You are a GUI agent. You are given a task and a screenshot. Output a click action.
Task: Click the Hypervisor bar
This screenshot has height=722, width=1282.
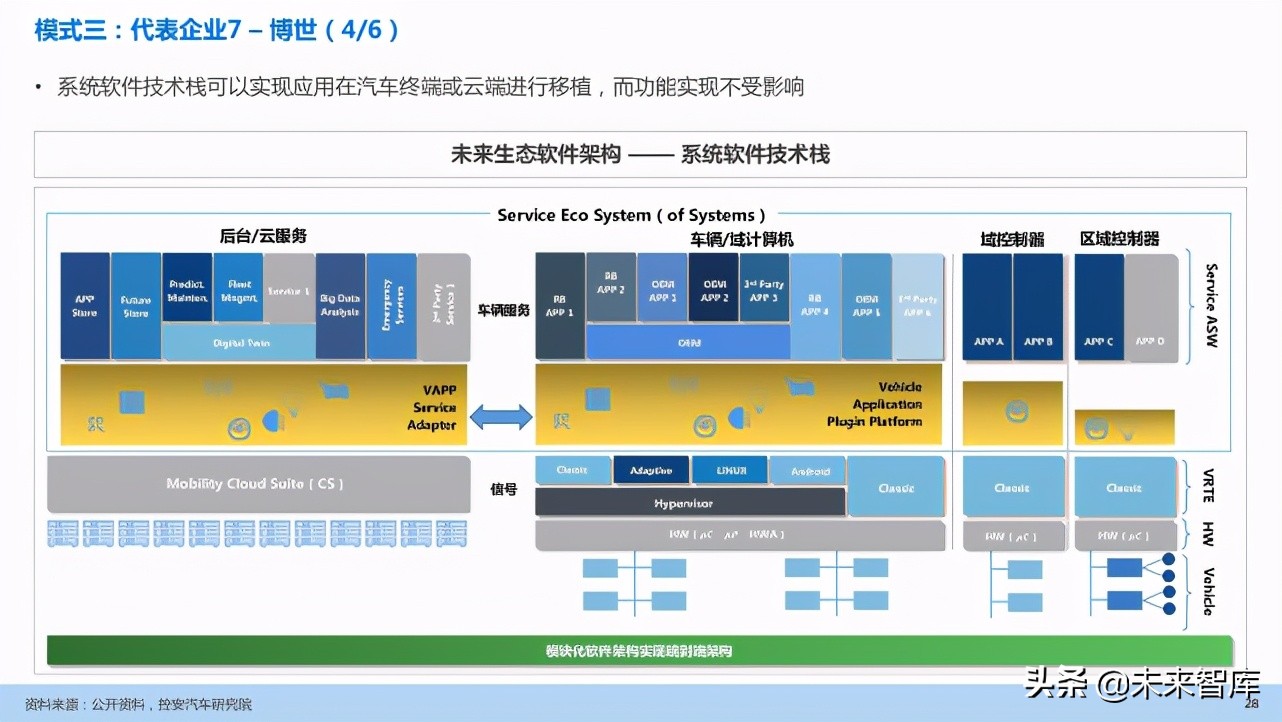pos(690,502)
